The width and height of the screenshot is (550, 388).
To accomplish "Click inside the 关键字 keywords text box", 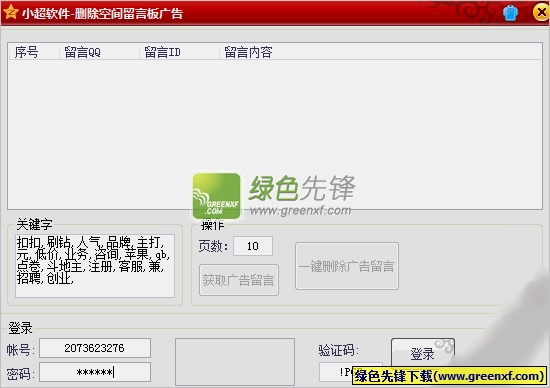I will click(x=95, y=266).
